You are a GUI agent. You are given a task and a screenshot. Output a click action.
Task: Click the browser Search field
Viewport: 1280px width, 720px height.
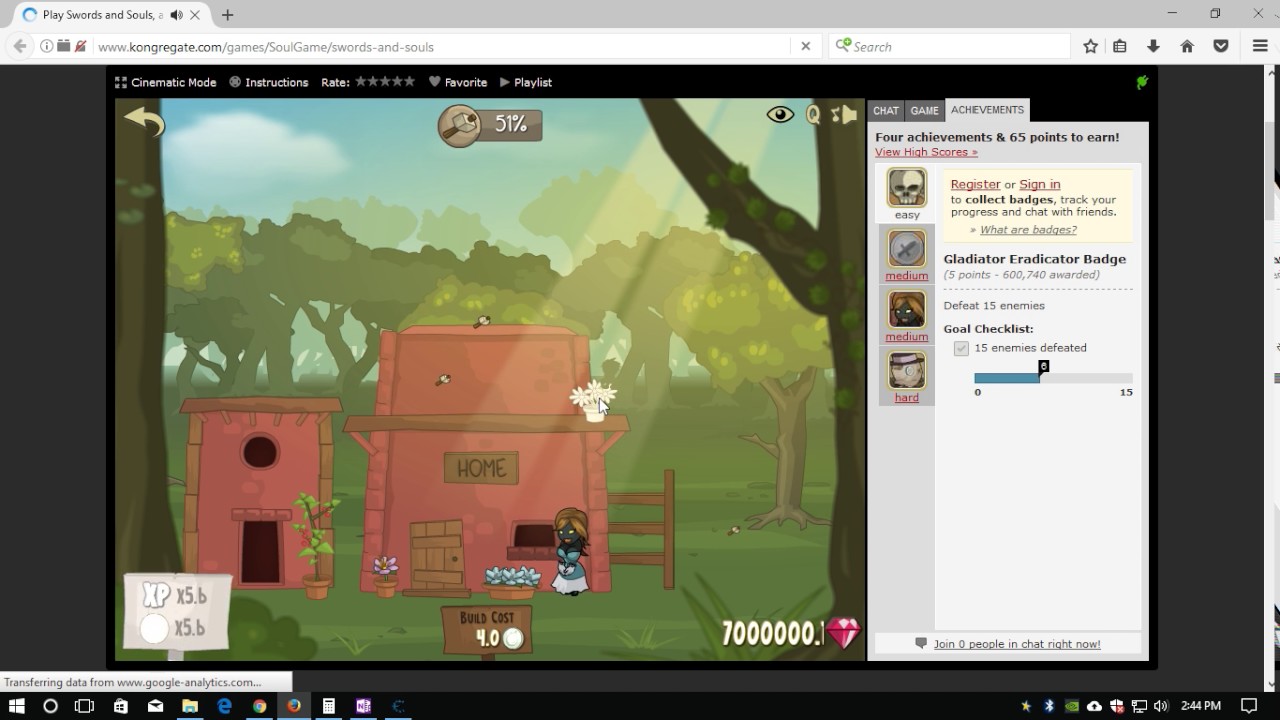point(950,46)
